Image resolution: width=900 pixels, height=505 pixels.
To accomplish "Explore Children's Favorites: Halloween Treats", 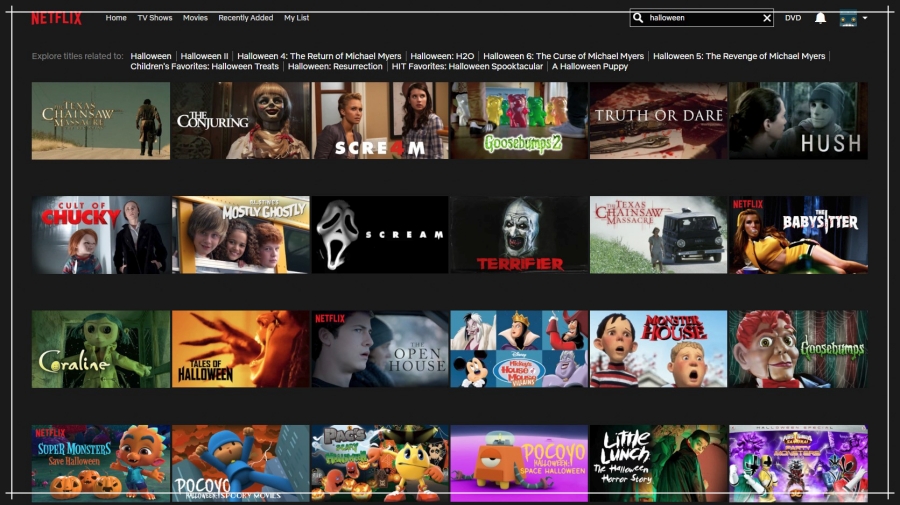I will [204, 66].
